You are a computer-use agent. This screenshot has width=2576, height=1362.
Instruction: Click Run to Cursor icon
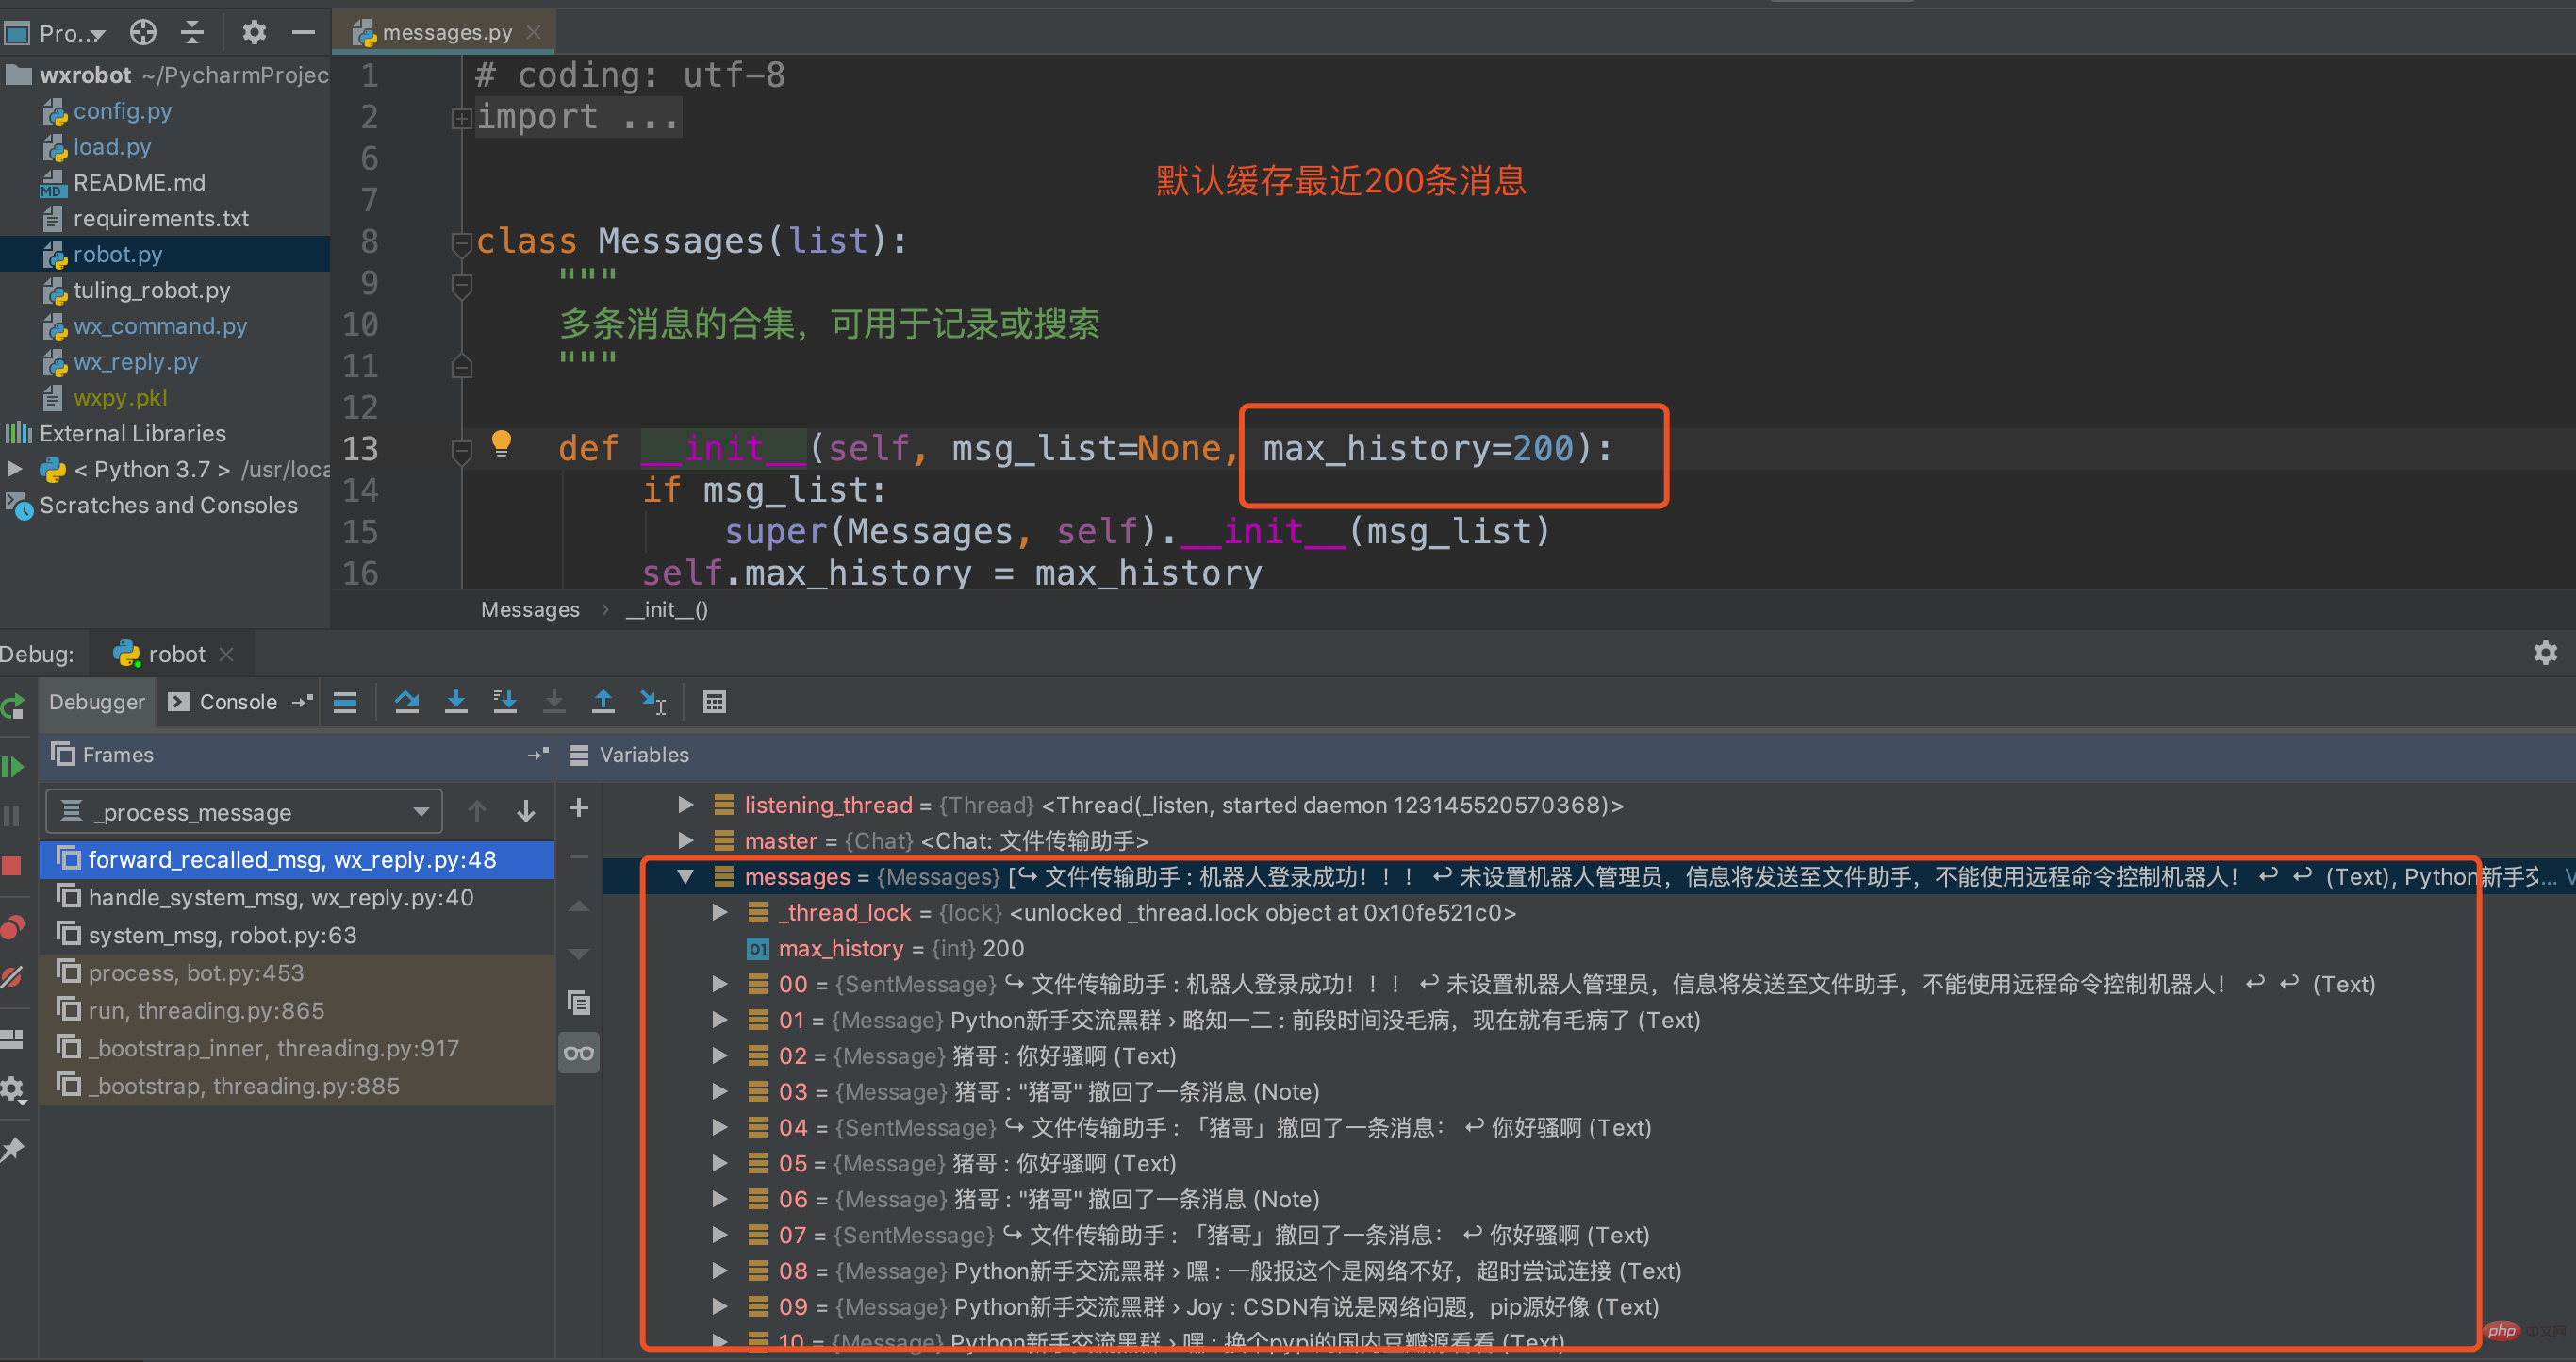(653, 702)
